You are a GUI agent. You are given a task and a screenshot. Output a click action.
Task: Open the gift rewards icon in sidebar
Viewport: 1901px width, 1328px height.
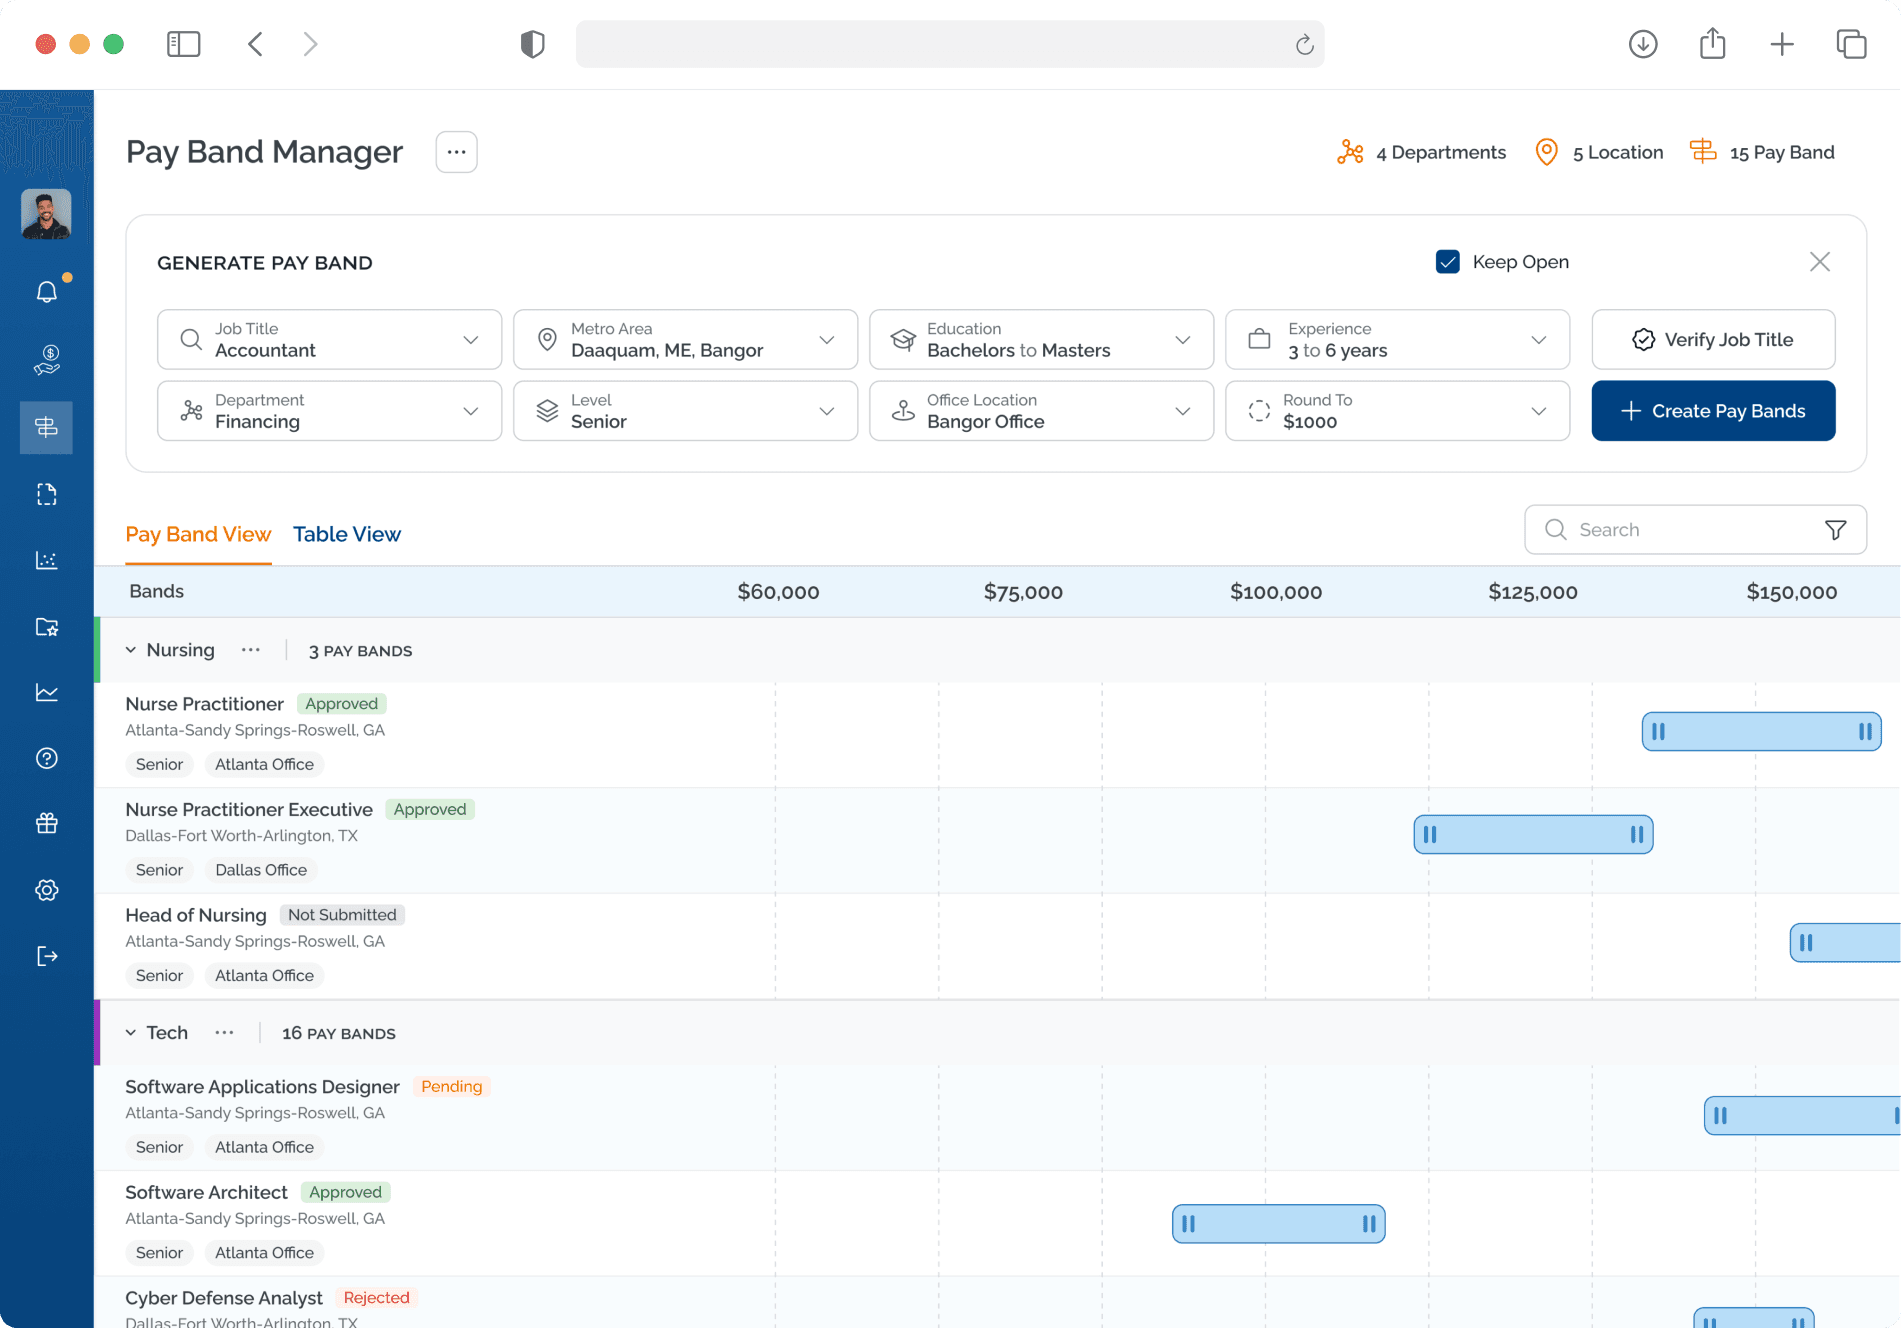47,823
